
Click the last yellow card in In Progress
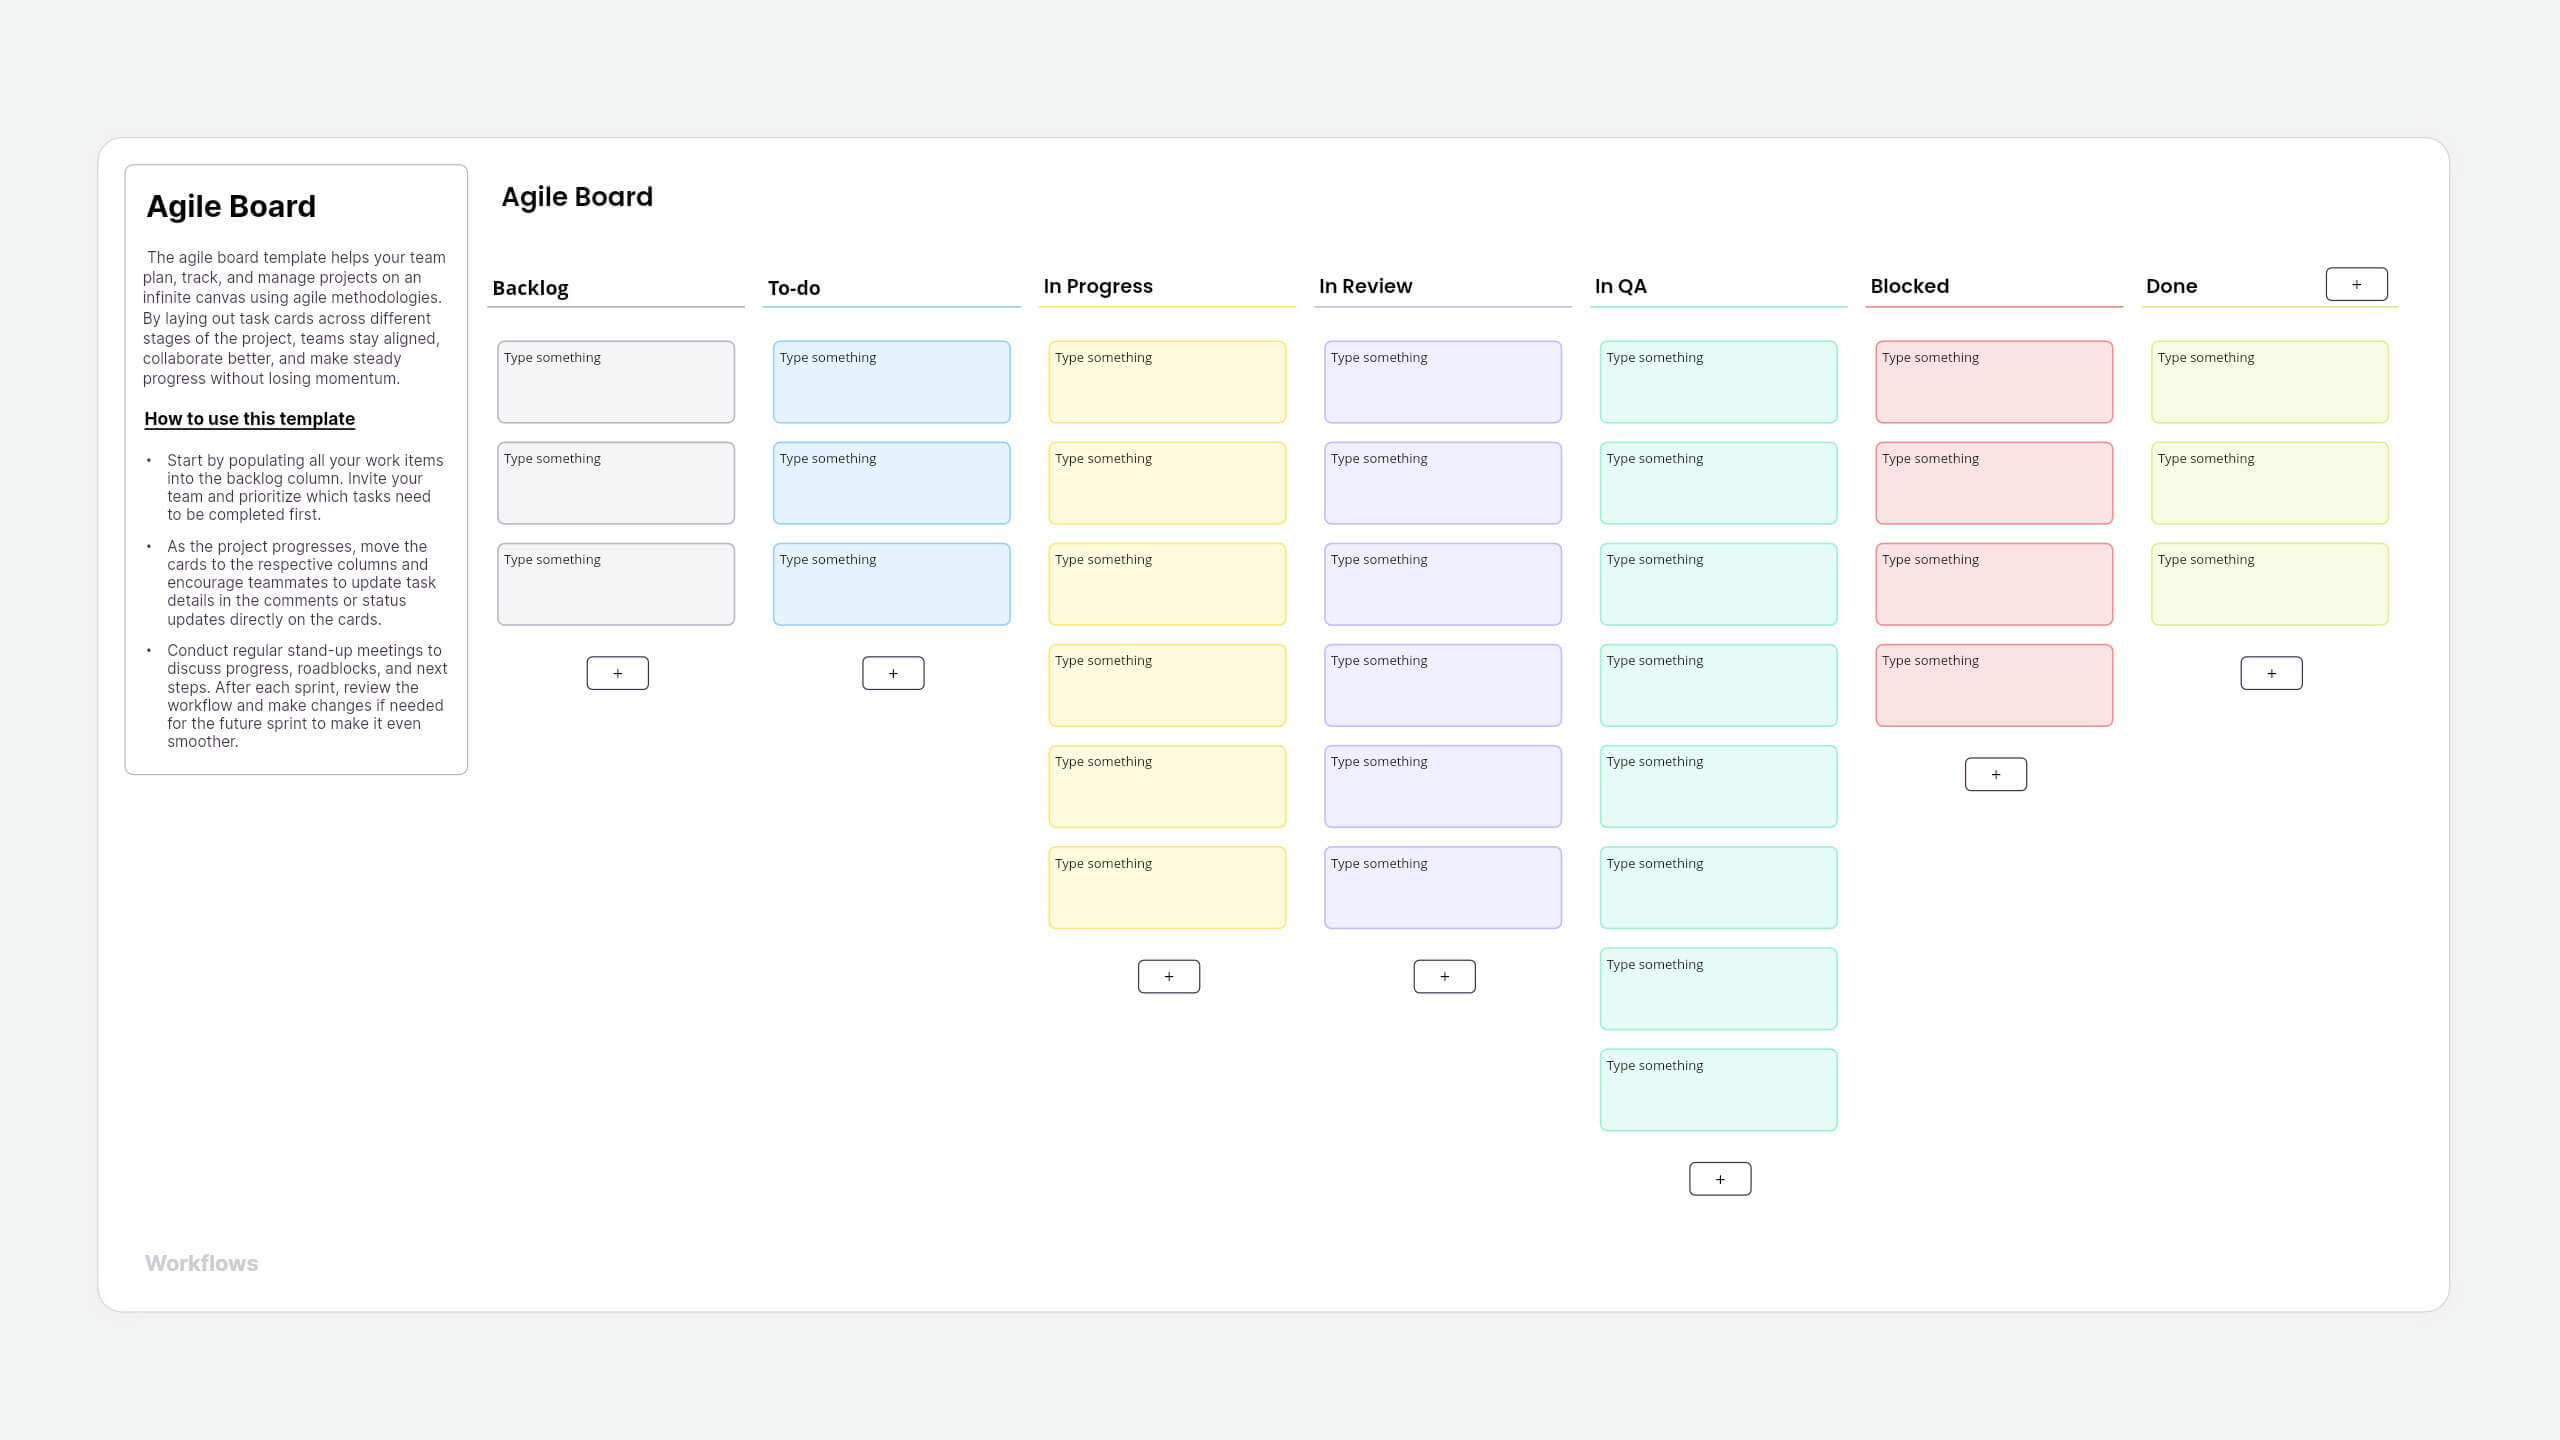coord(1167,887)
